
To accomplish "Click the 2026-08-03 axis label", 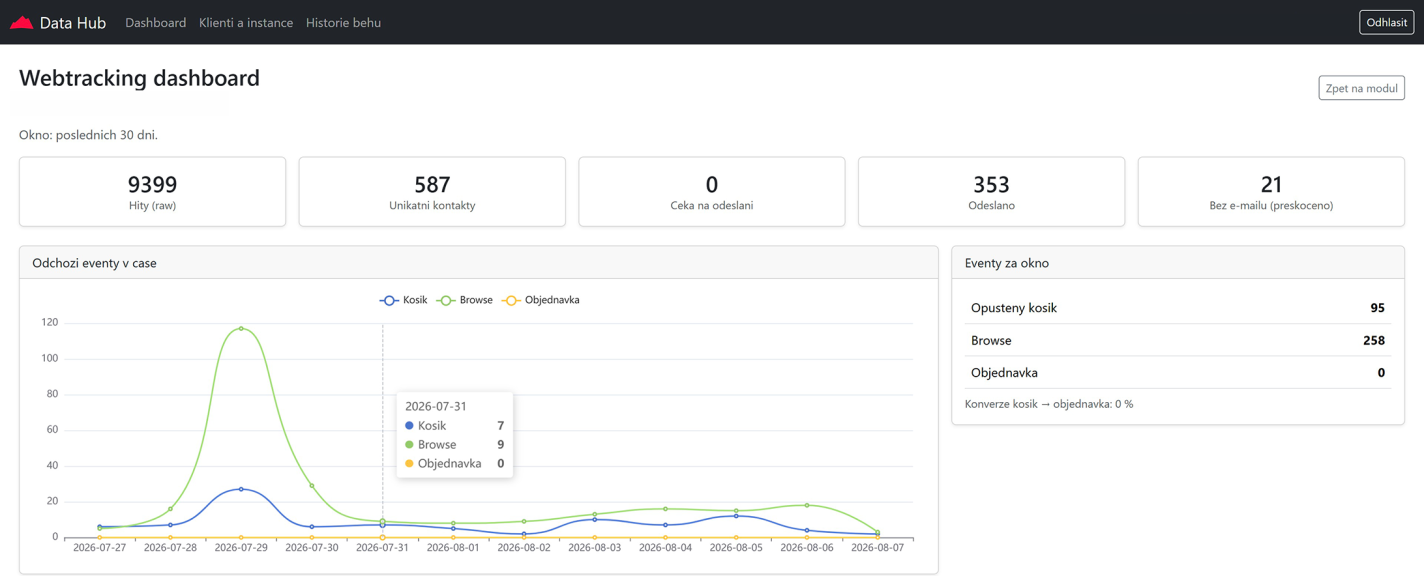I will click(594, 548).
